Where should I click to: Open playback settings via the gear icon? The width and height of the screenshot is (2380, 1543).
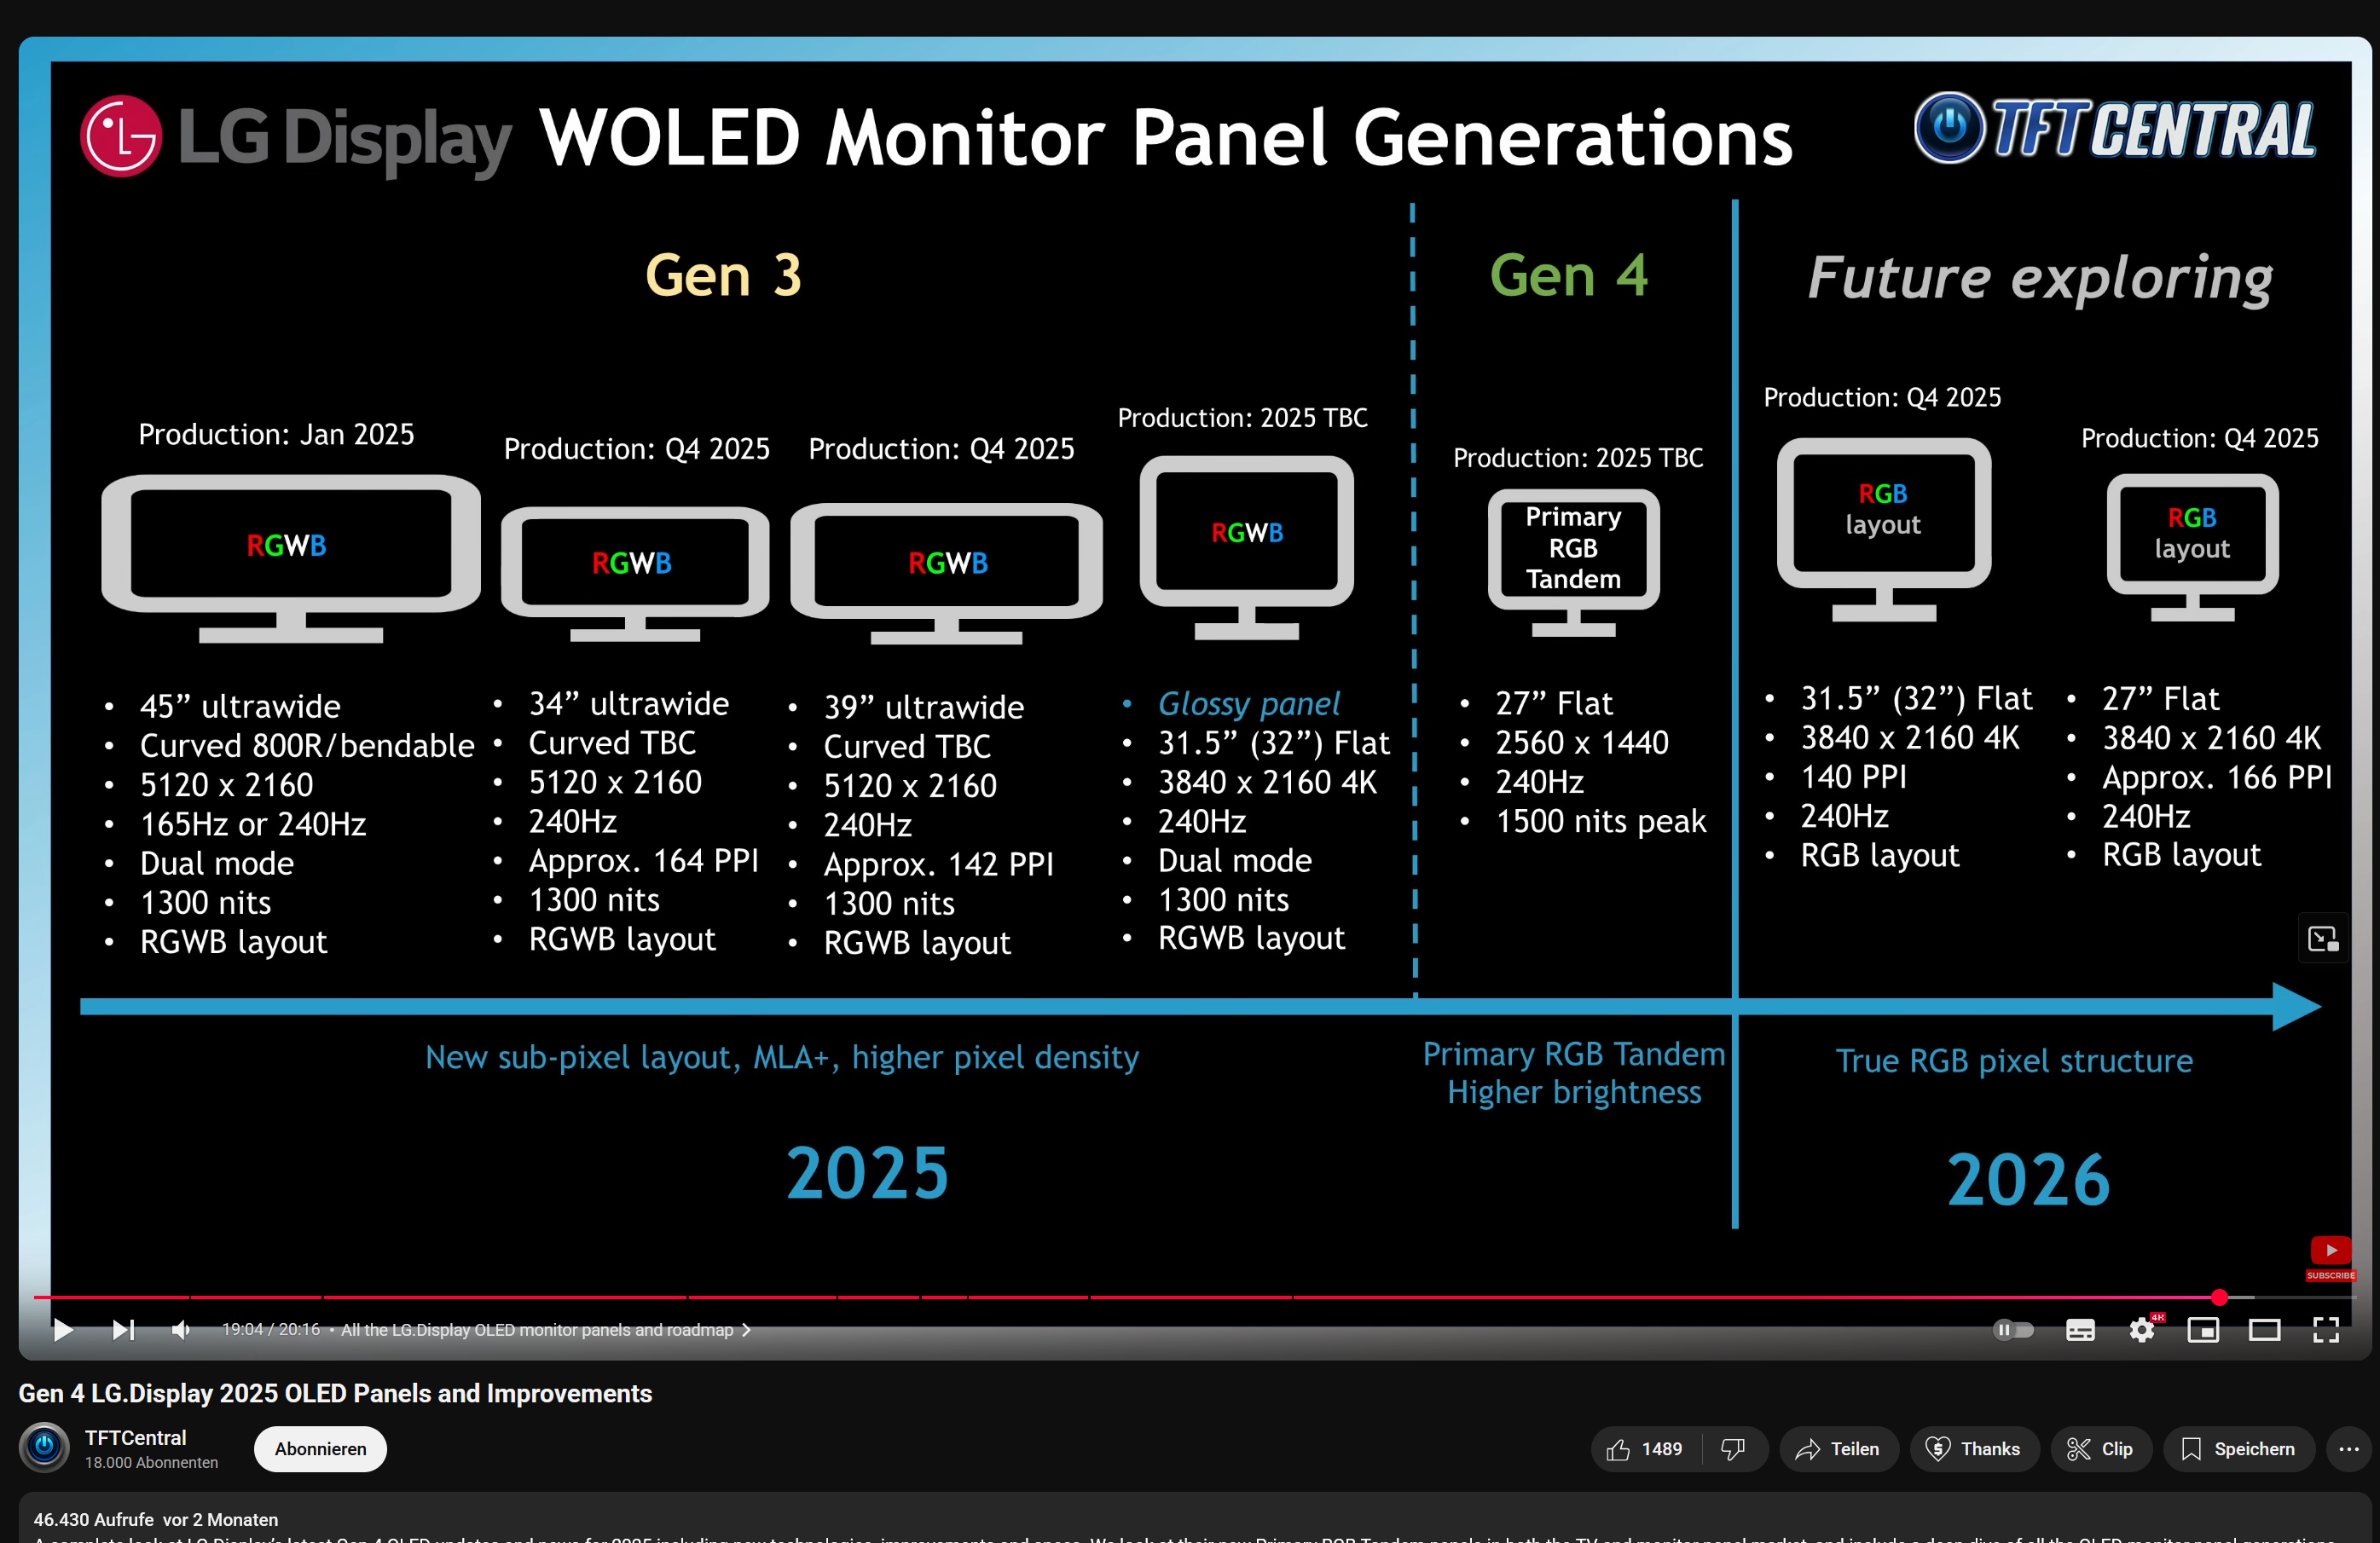(2142, 1330)
